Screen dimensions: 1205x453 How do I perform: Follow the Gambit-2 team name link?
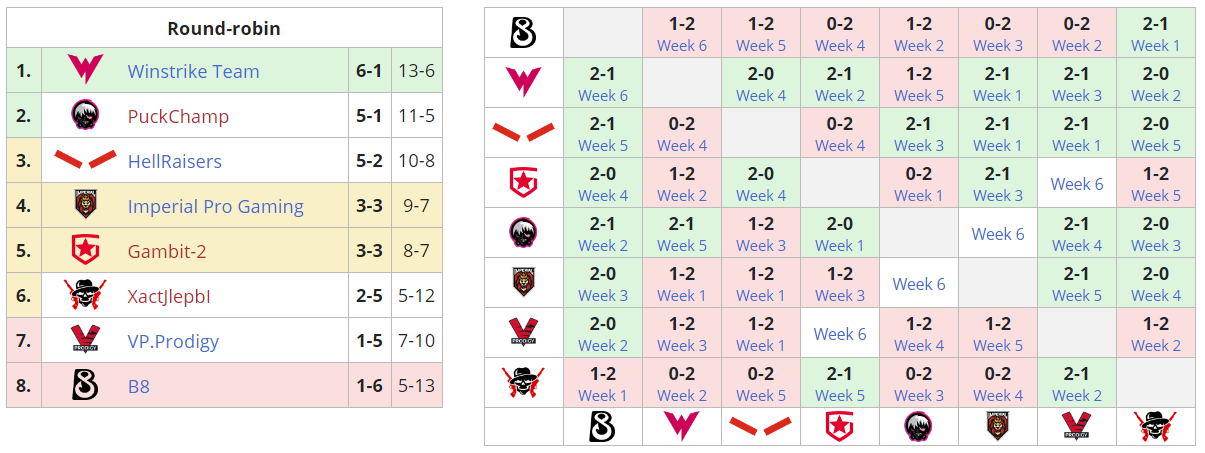click(x=167, y=251)
